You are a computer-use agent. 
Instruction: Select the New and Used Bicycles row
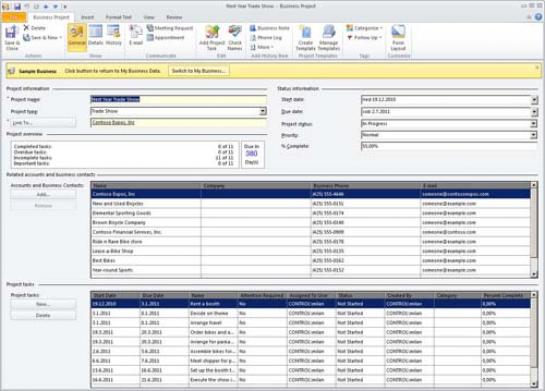(x=311, y=204)
